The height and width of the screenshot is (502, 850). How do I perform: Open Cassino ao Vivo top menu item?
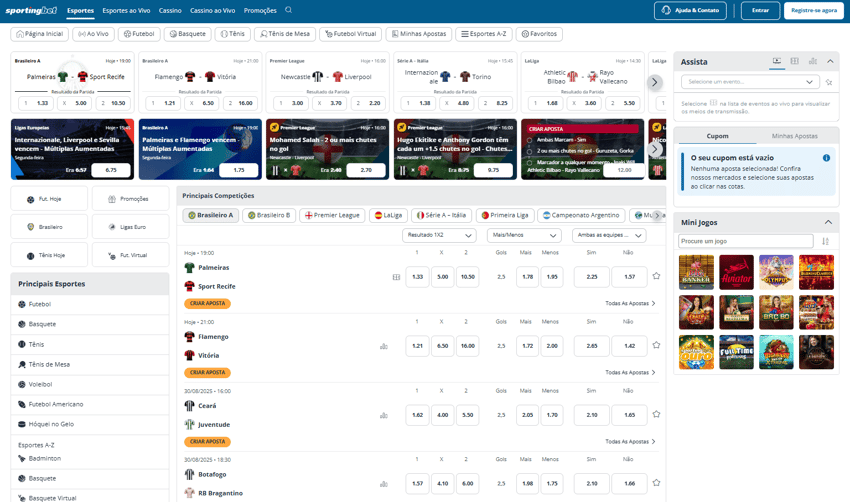pyautogui.click(x=212, y=10)
